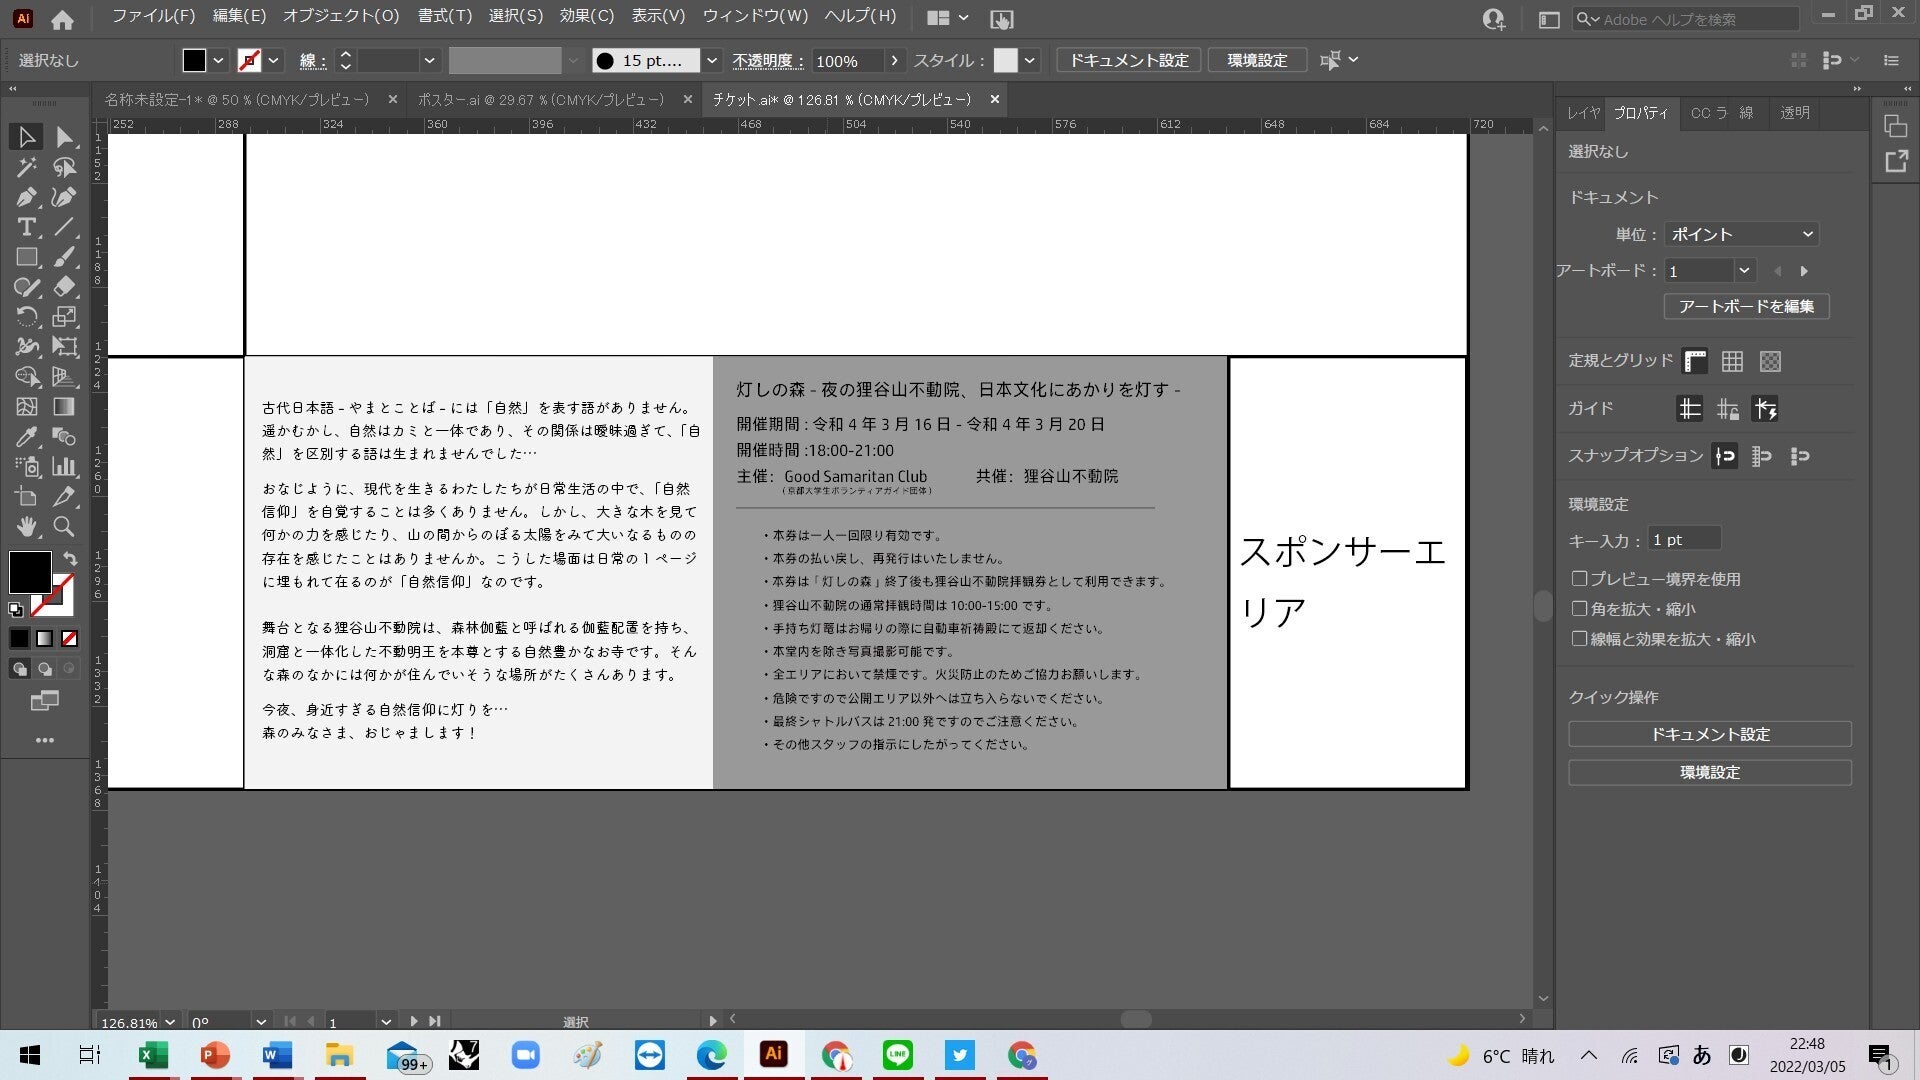This screenshot has width=1920, height=1080.
Task: Expand the 15 pt brush dropdown
Action: click(x=711, y=60)
